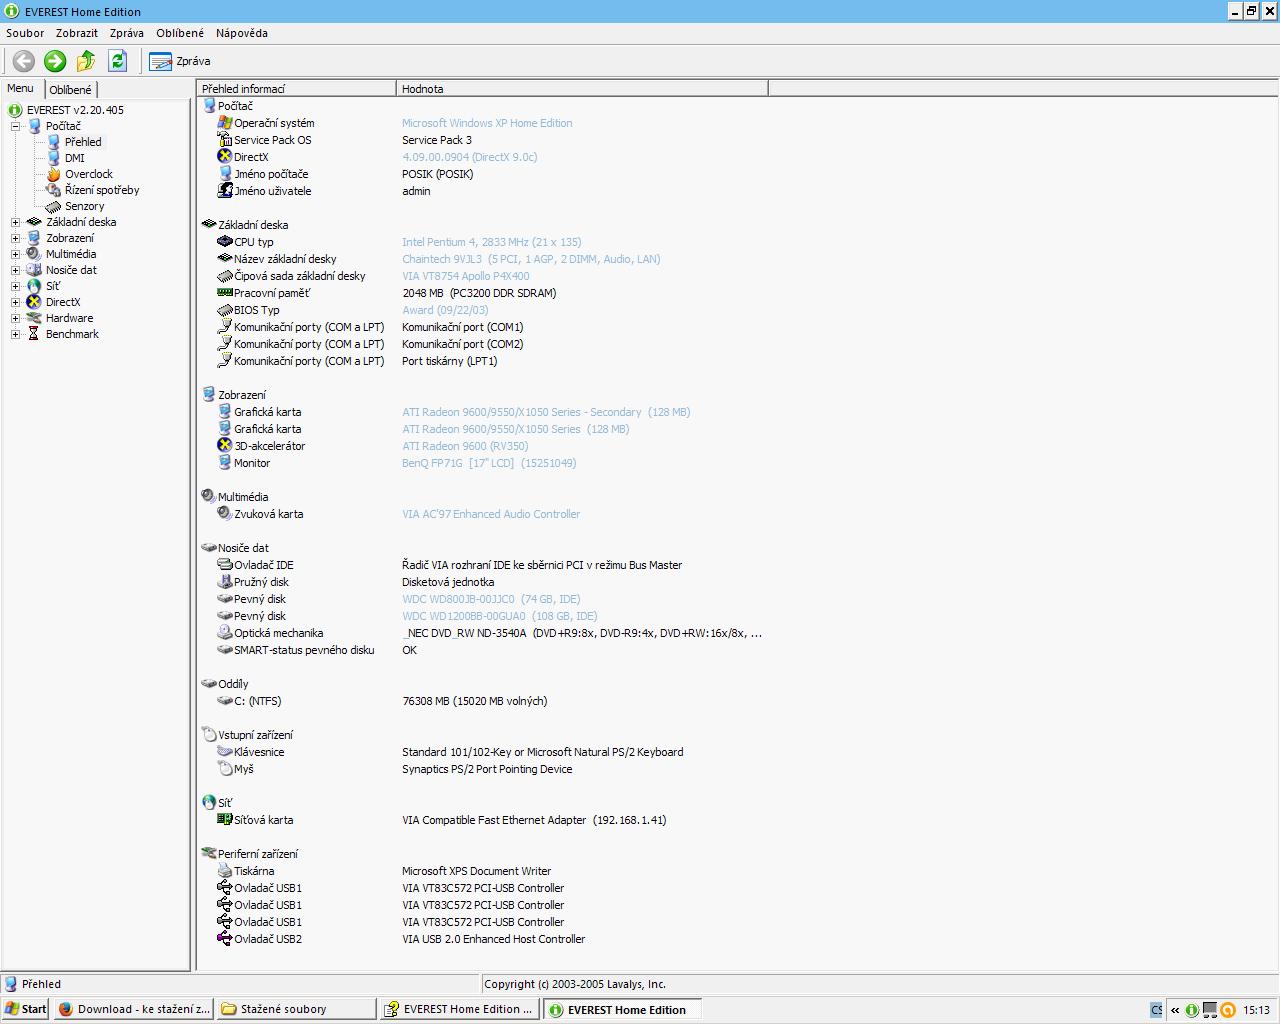
Task: Switch to Download - ke stažení taskbar window
Action: [x=134, y=1009]
